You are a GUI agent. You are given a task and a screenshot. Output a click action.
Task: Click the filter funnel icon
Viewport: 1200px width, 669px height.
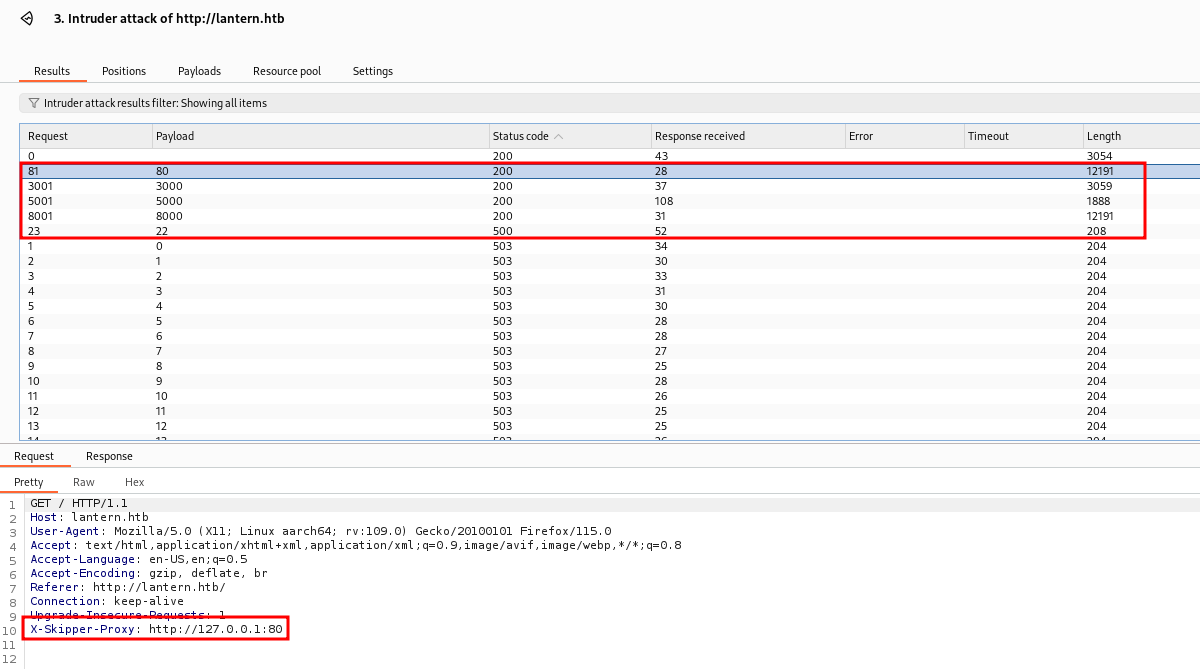pyautogui.click(x=33, y=103)
